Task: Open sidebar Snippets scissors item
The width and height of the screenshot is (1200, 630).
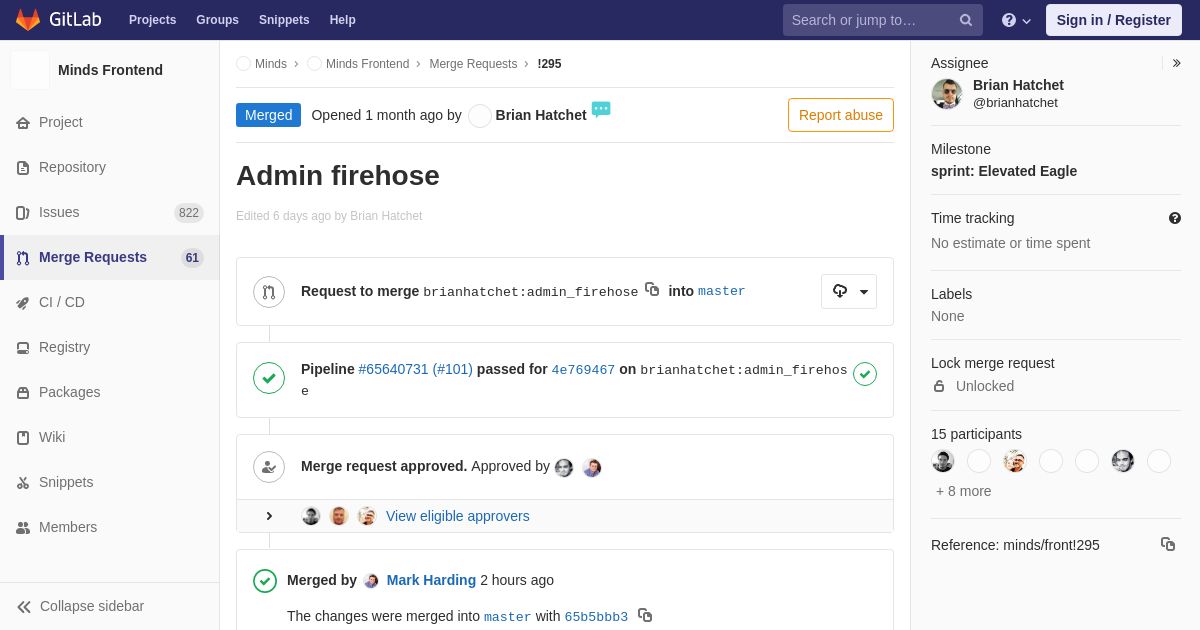Action: point(110,482)
